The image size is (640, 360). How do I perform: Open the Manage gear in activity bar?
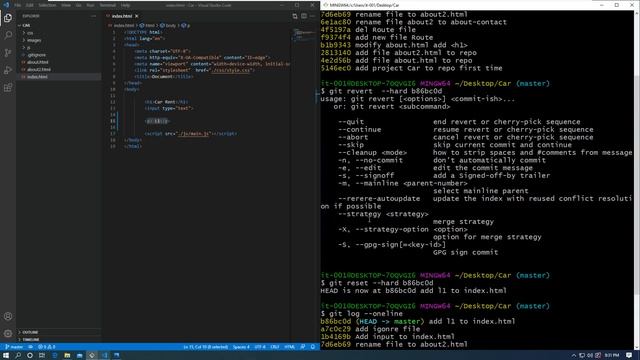(x=8, y=333)
